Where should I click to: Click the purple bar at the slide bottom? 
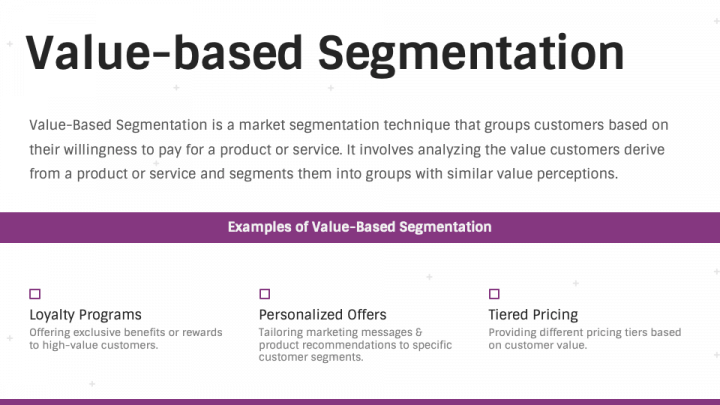coord(360,402)
